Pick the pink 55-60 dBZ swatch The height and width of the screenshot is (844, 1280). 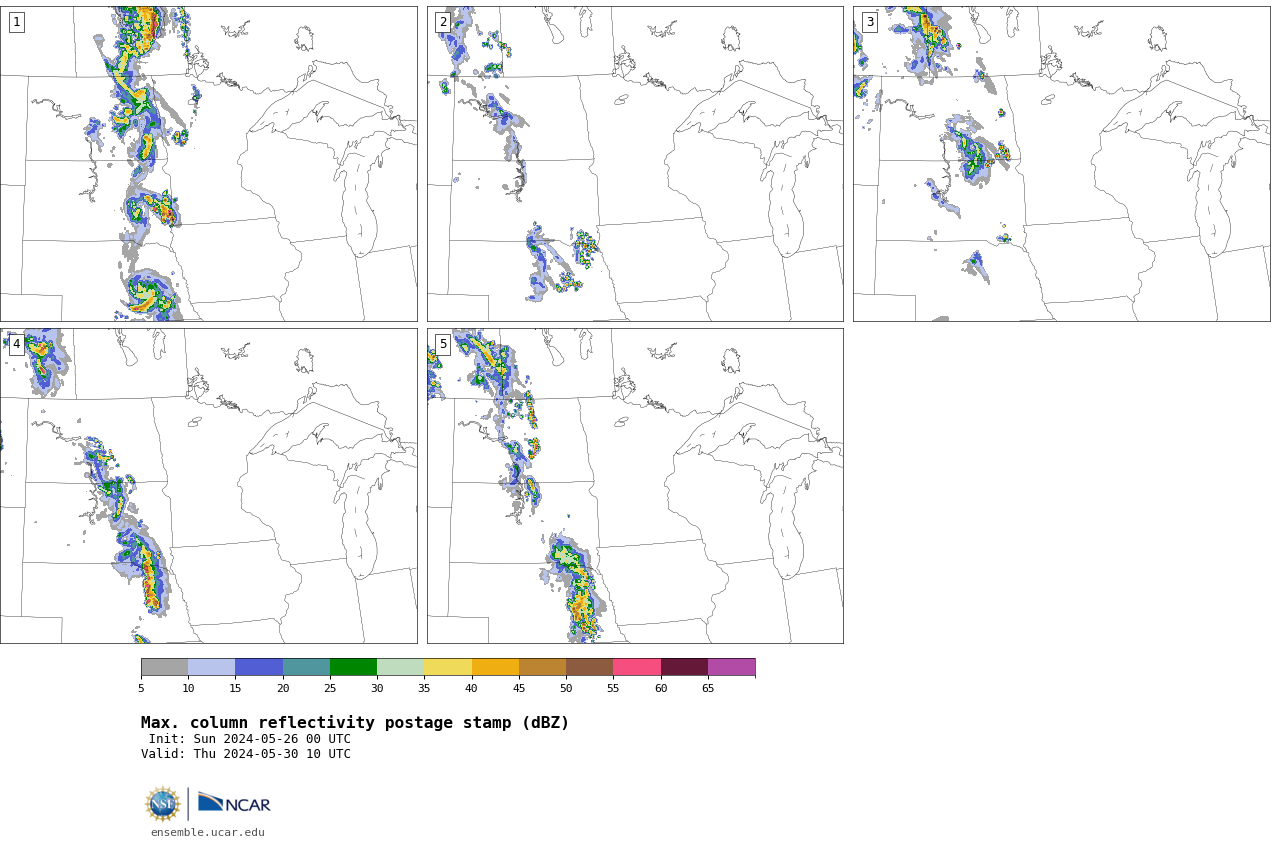637,667
